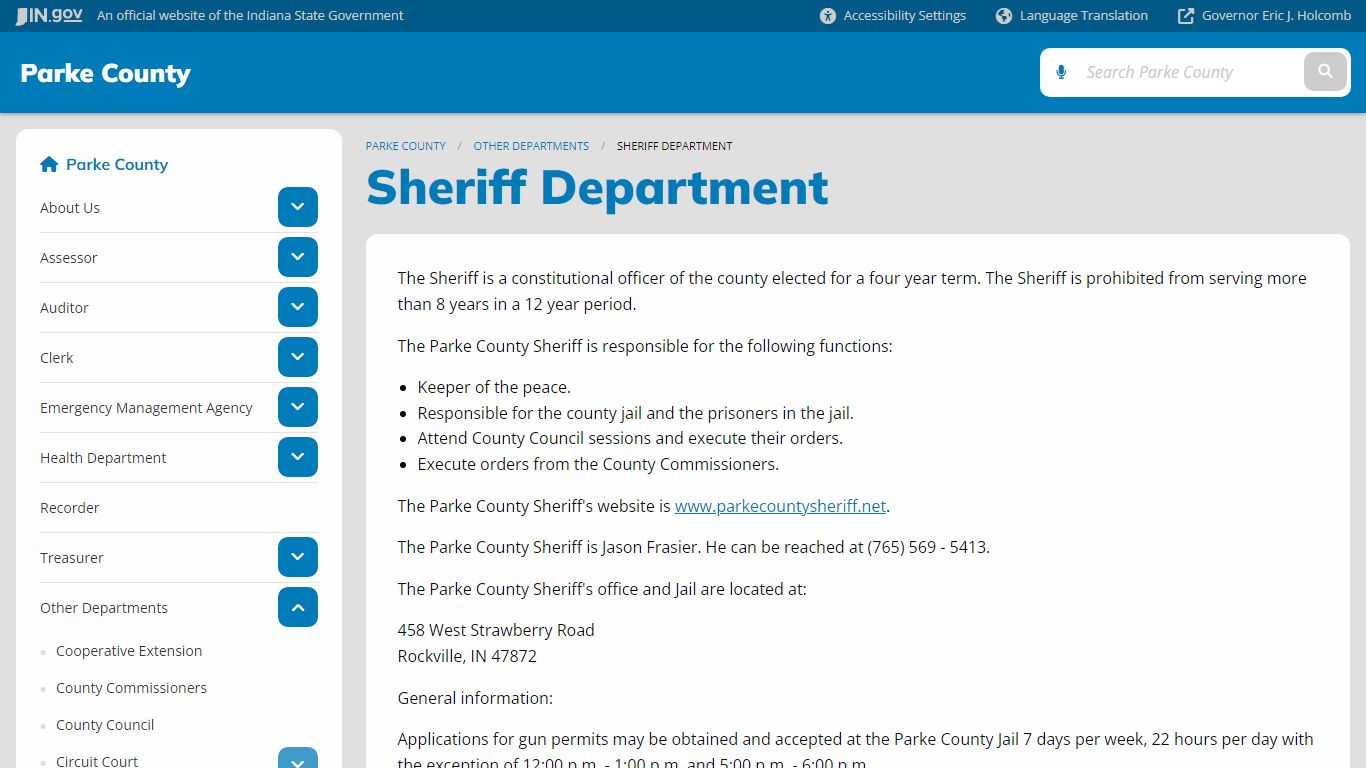This screenshot has height=768, width=1366.
Task: Click the IN.gov logo
Action: pos(49,15)
